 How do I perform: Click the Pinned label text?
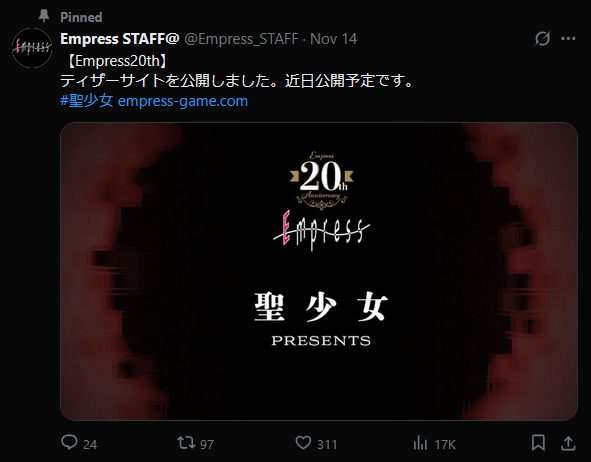(81, 17)
